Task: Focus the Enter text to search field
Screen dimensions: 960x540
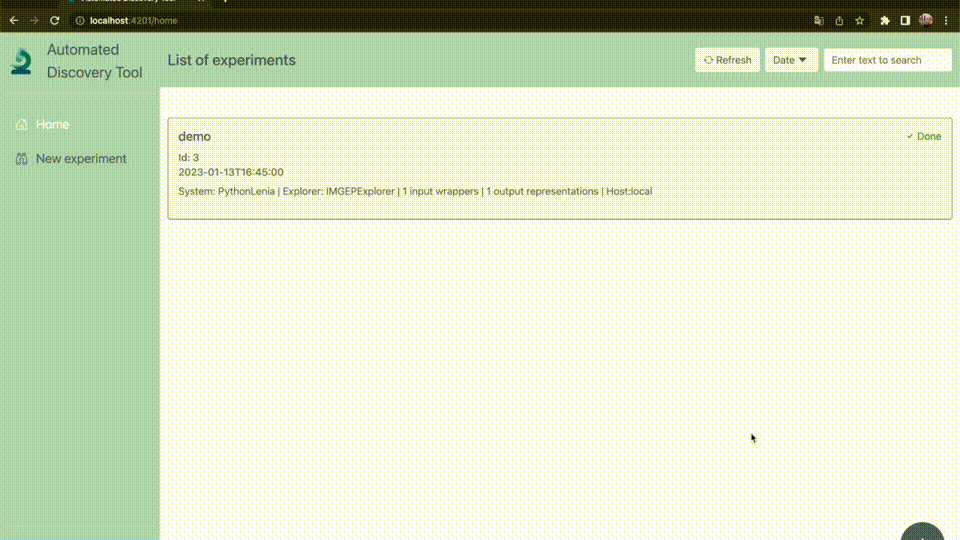Action: click(888, 60)
